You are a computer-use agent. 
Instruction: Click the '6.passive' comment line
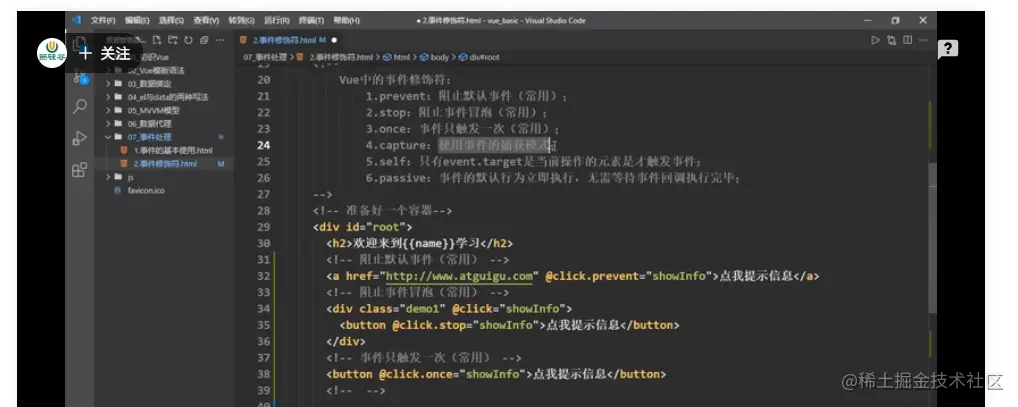point(552,178)
